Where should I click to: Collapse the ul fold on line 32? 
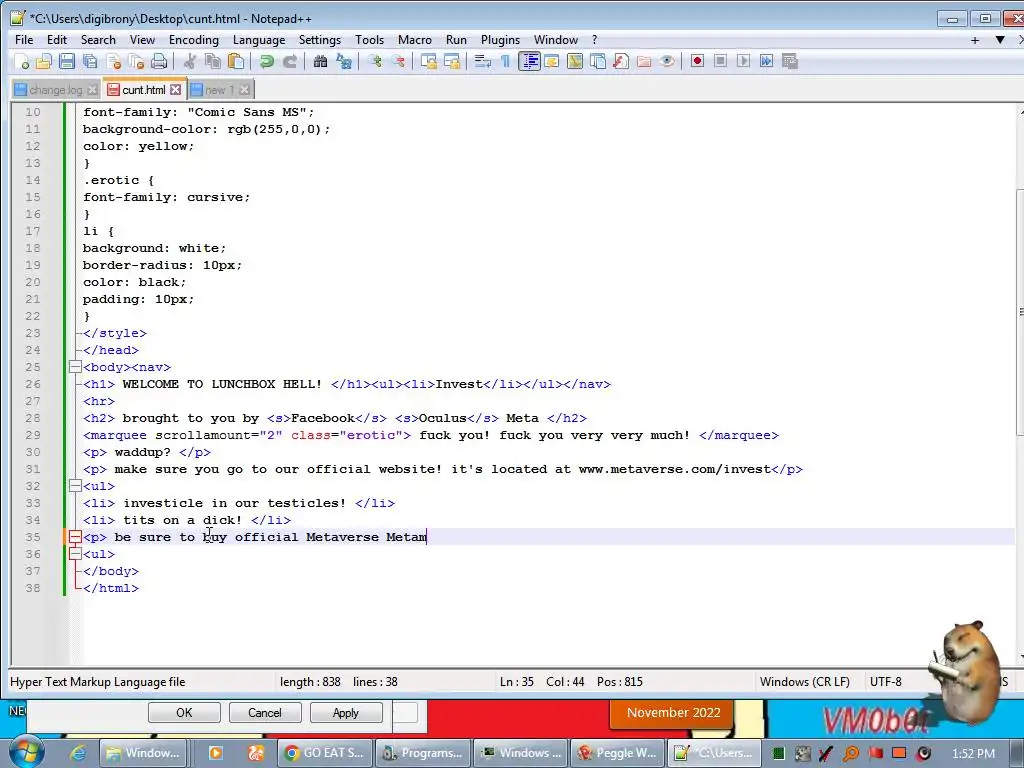click(x=75, y=486)
